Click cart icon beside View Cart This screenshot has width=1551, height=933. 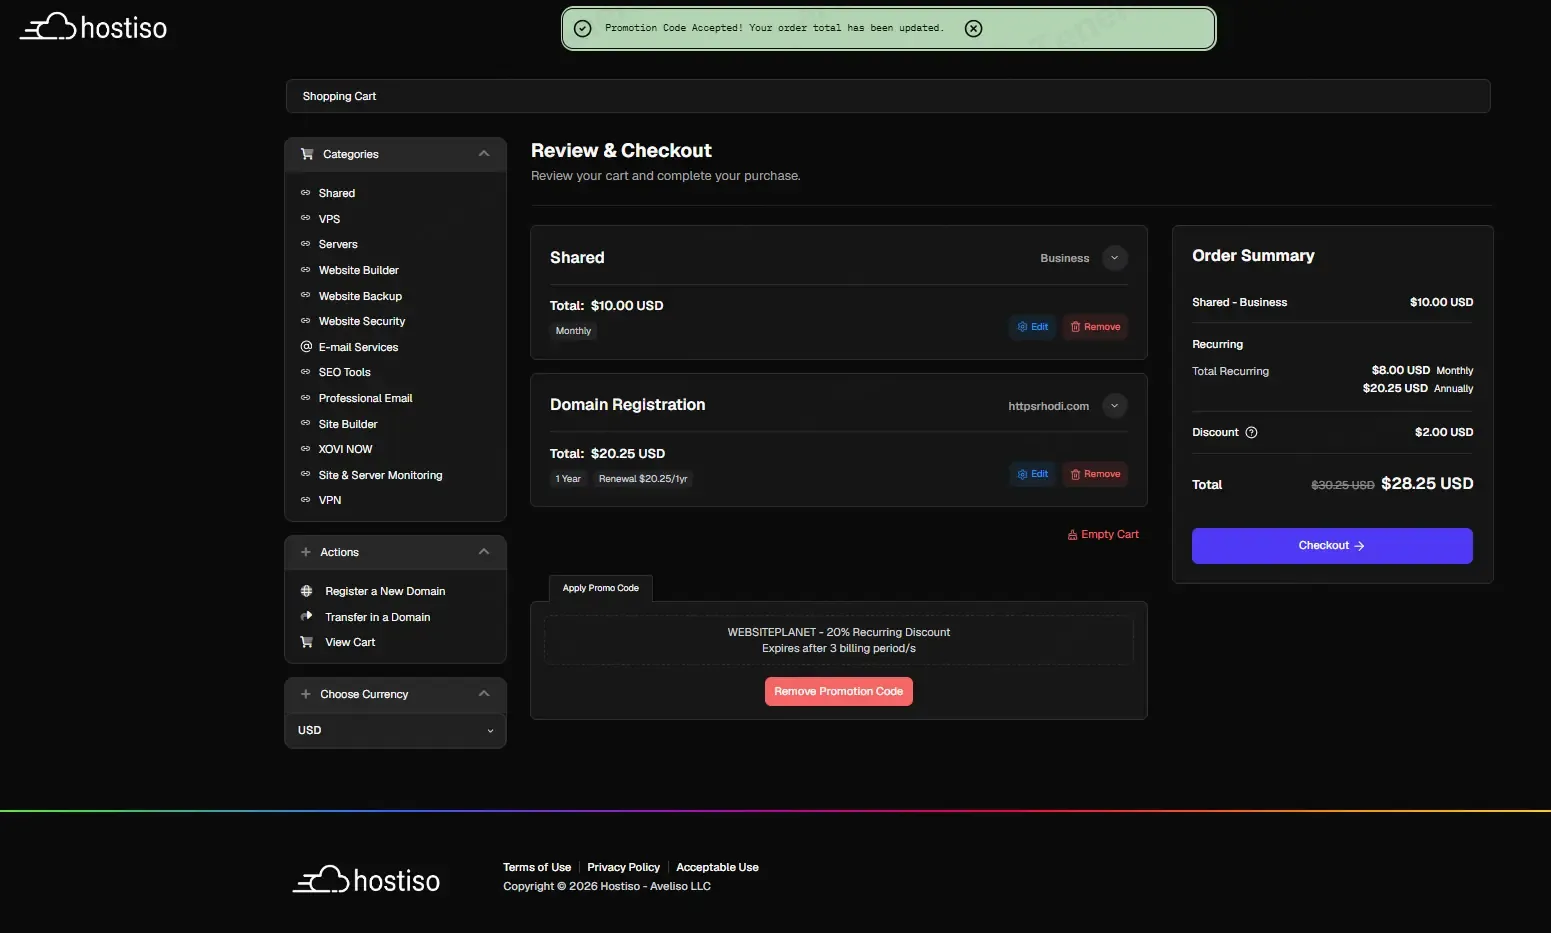[307, 642]
